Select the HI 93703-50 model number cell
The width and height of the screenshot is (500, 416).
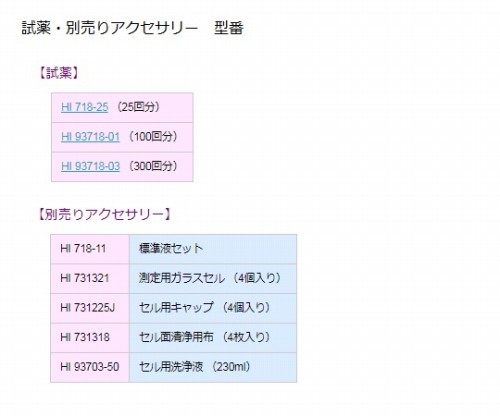[90, 367]
